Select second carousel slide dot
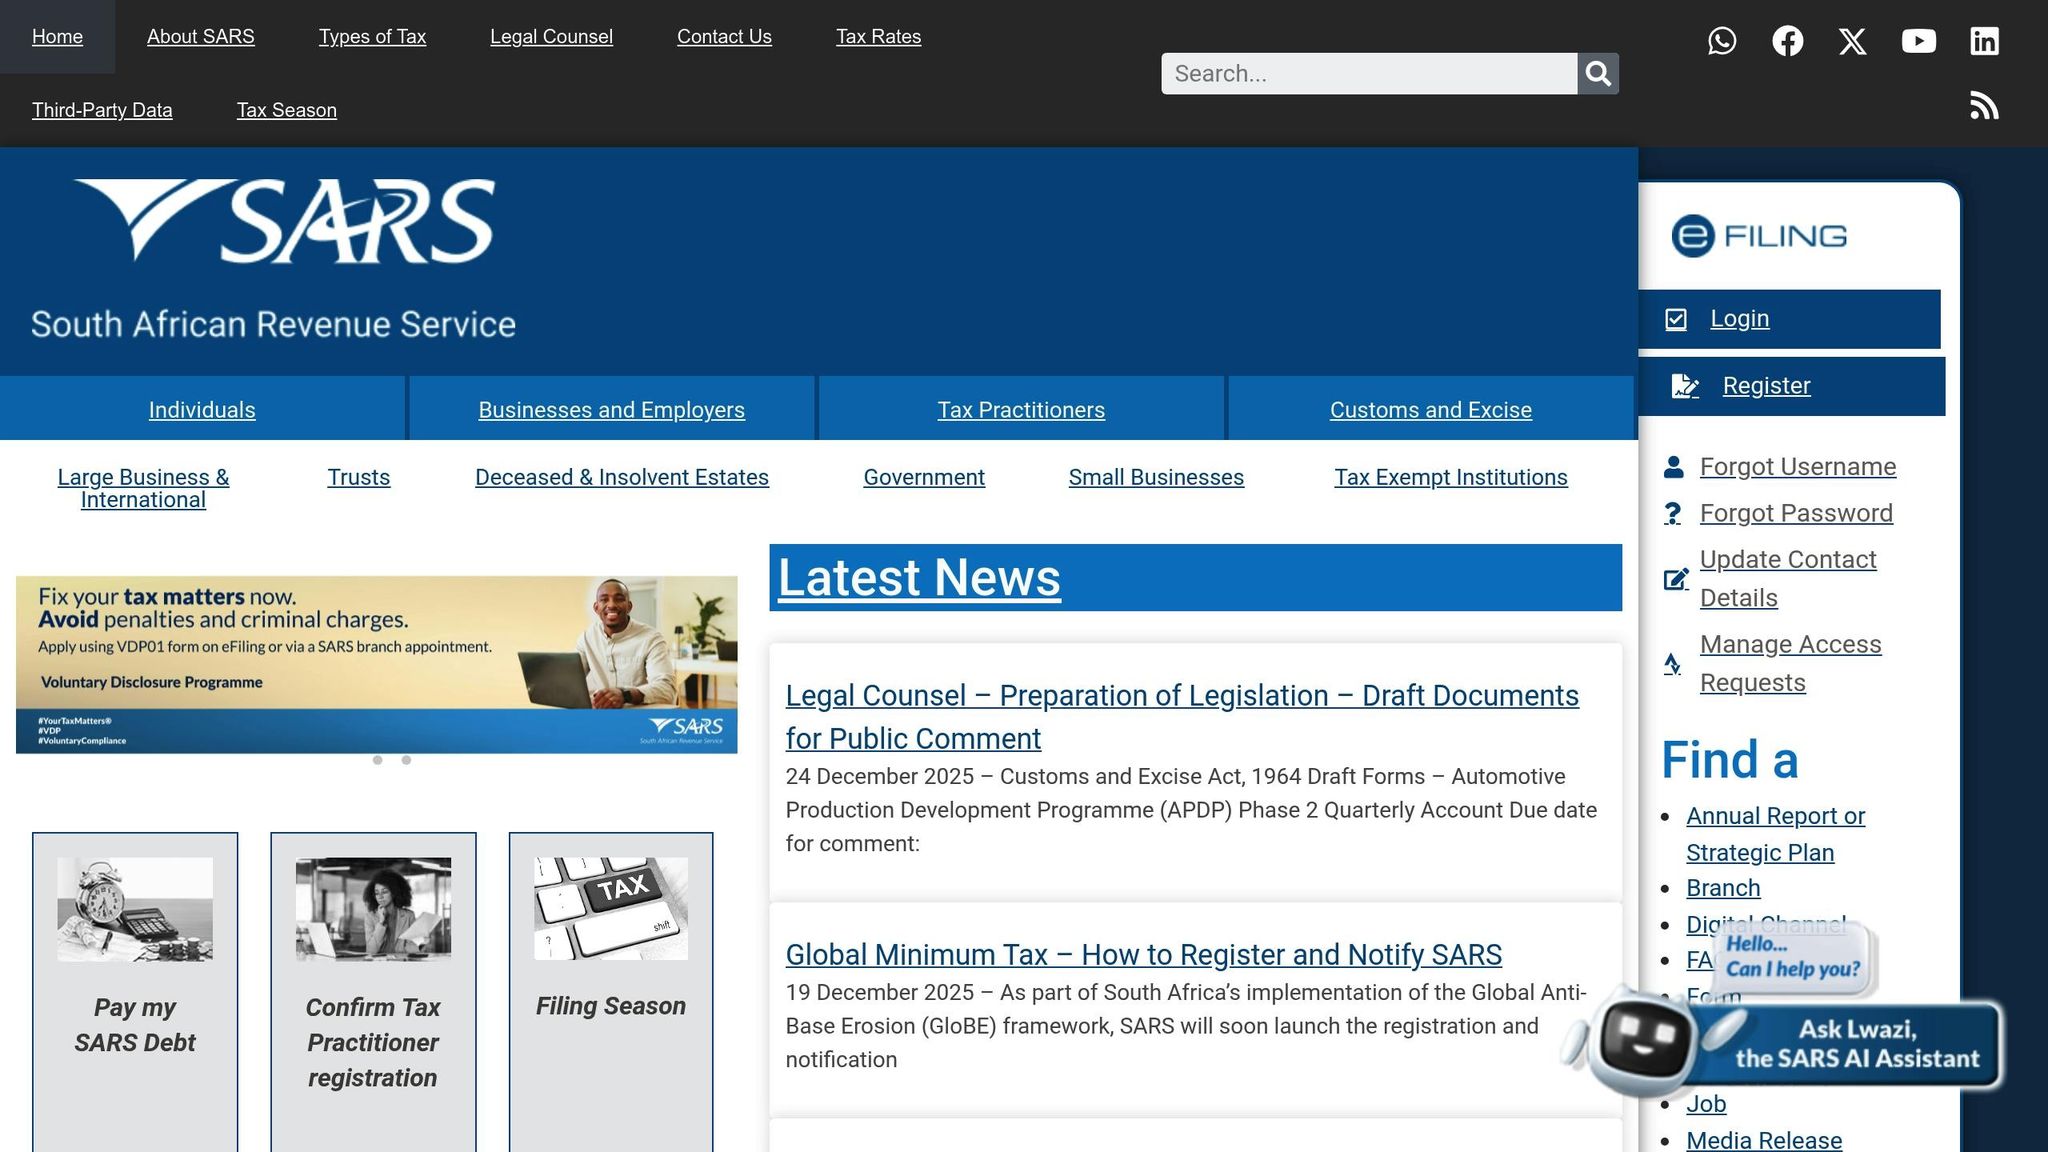This screenshot has width=2048, height=1152. [406, 760]
